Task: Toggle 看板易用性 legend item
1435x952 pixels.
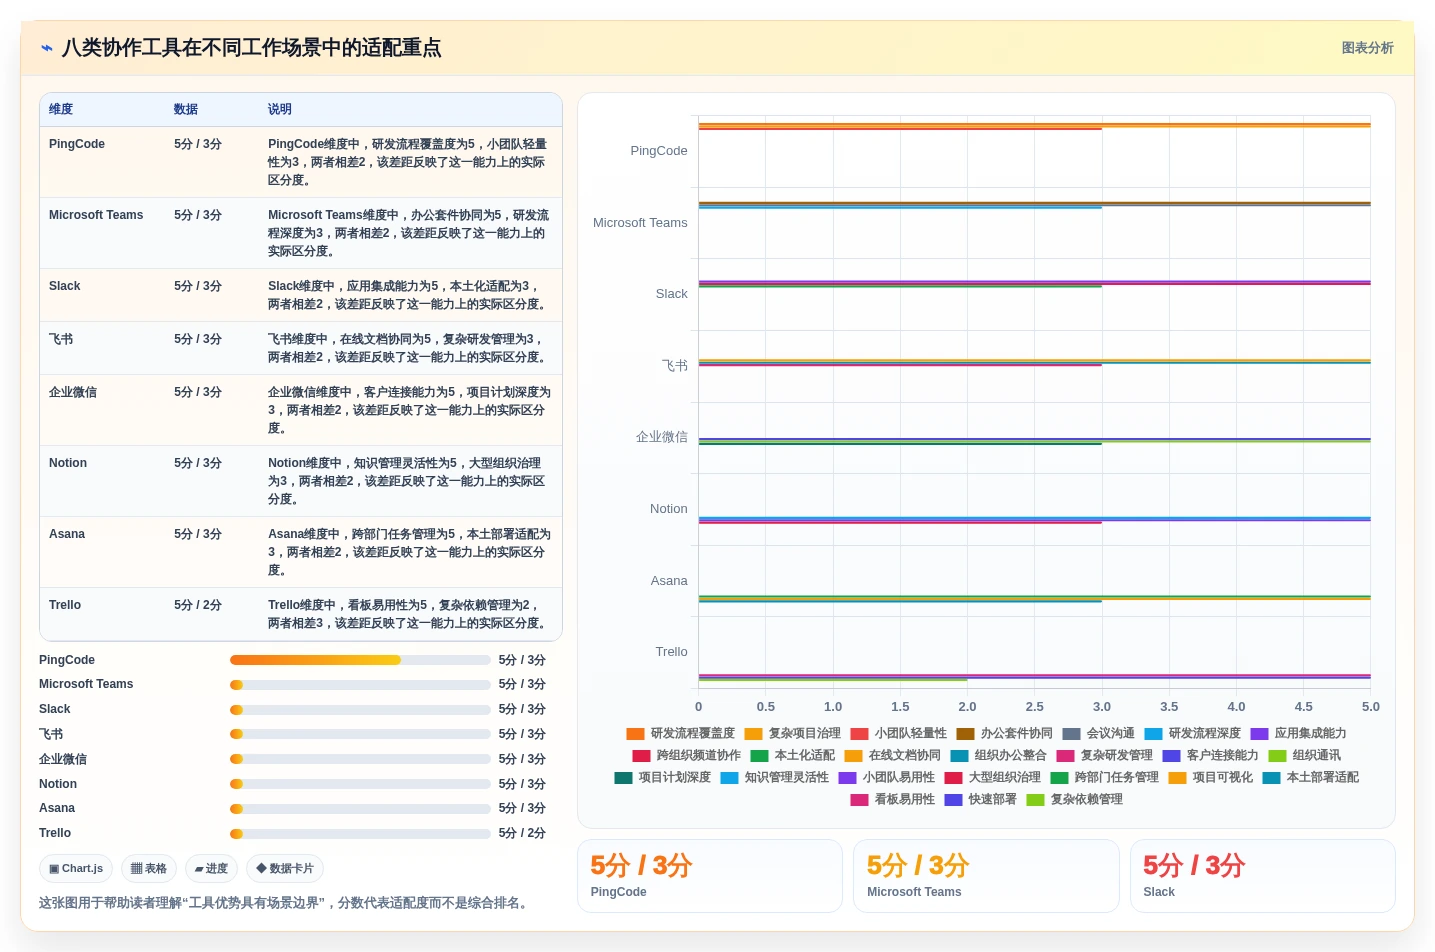Action: point(892,800)
